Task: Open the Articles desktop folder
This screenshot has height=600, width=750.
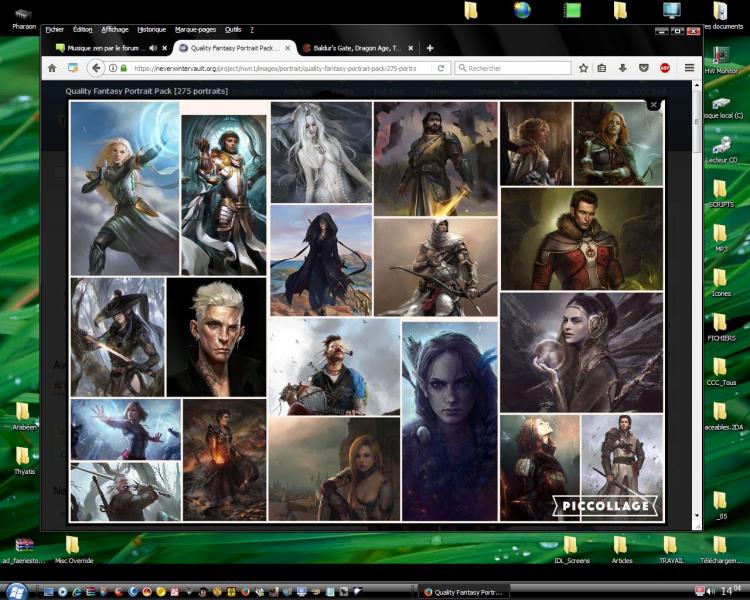Action: coord(621,549)
